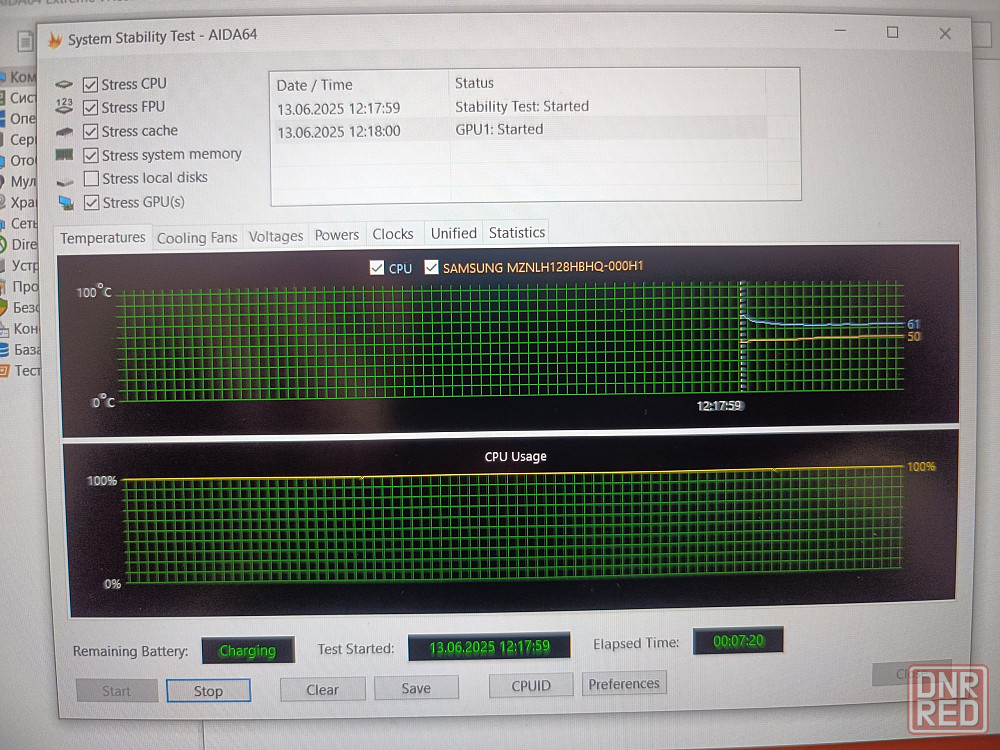1000x750 pixels.
Task: Toggle the Stress GPU(s) checkbox
Action: (92, 202)
